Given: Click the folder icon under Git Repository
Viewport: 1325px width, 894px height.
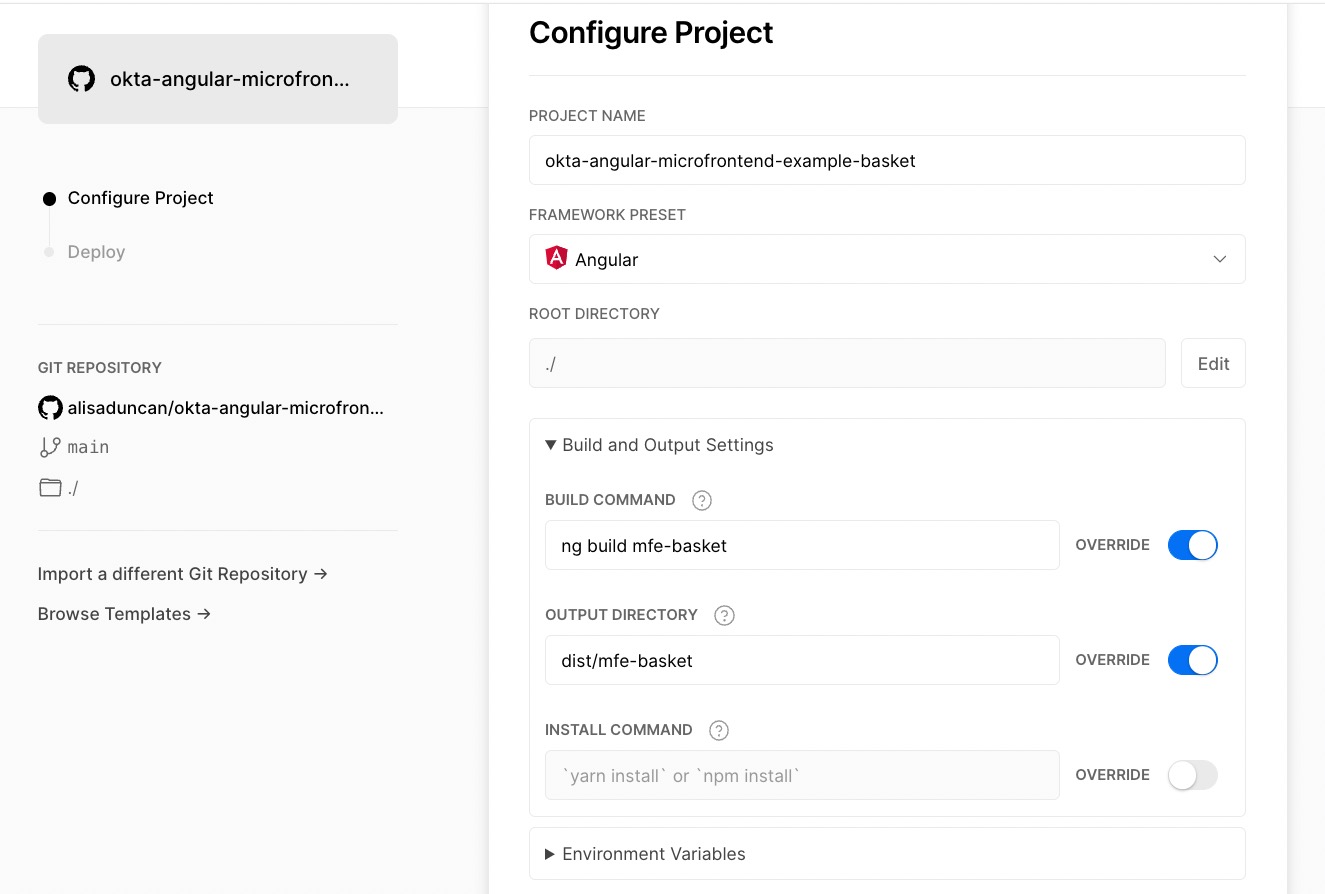Looking at the screenshot, I should pos(50,488).
